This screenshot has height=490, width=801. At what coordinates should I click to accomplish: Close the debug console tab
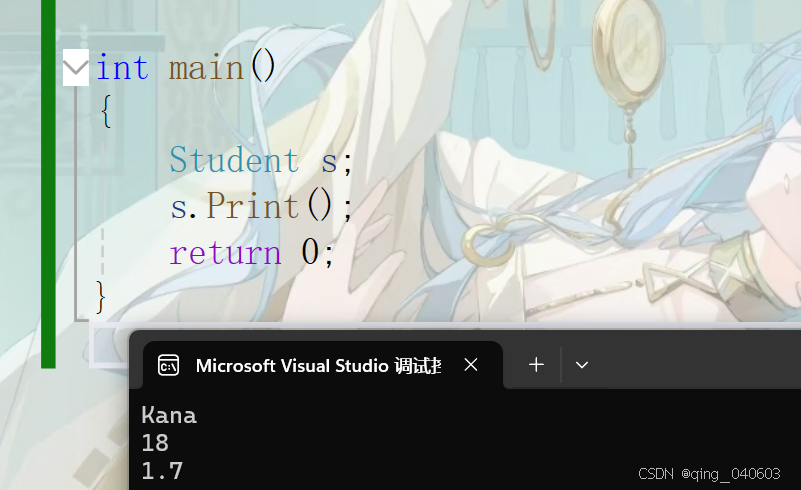point(470,365)
